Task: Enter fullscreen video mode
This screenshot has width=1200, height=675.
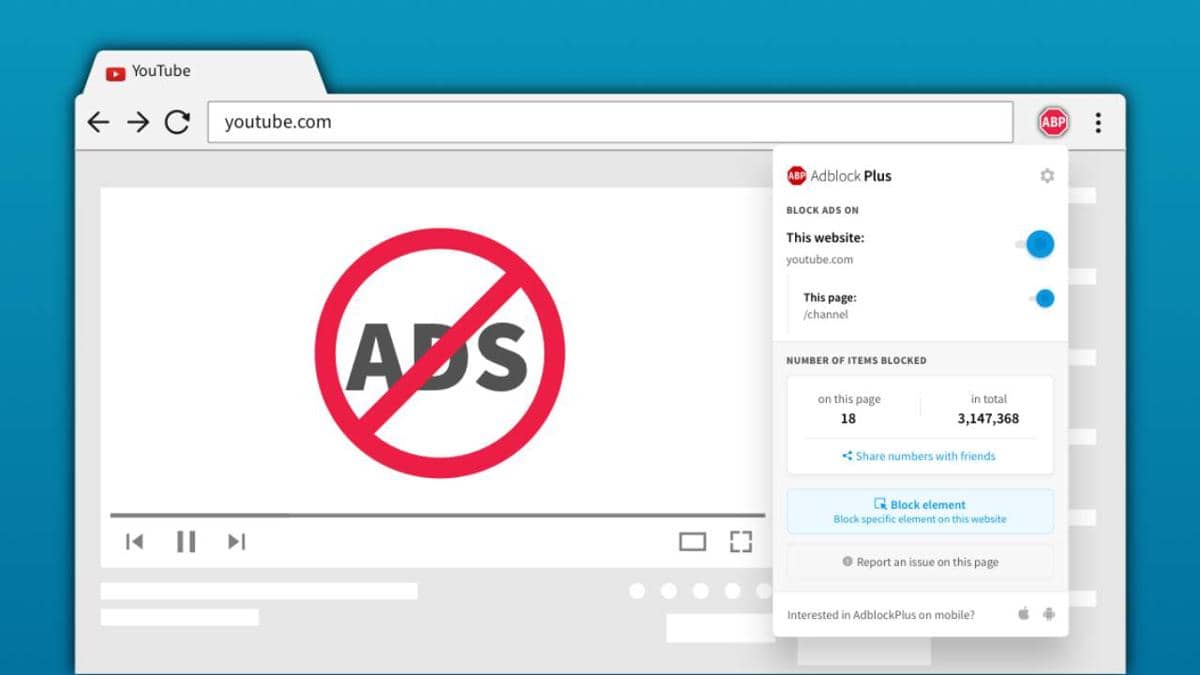Action: click(x=740, y=542)
